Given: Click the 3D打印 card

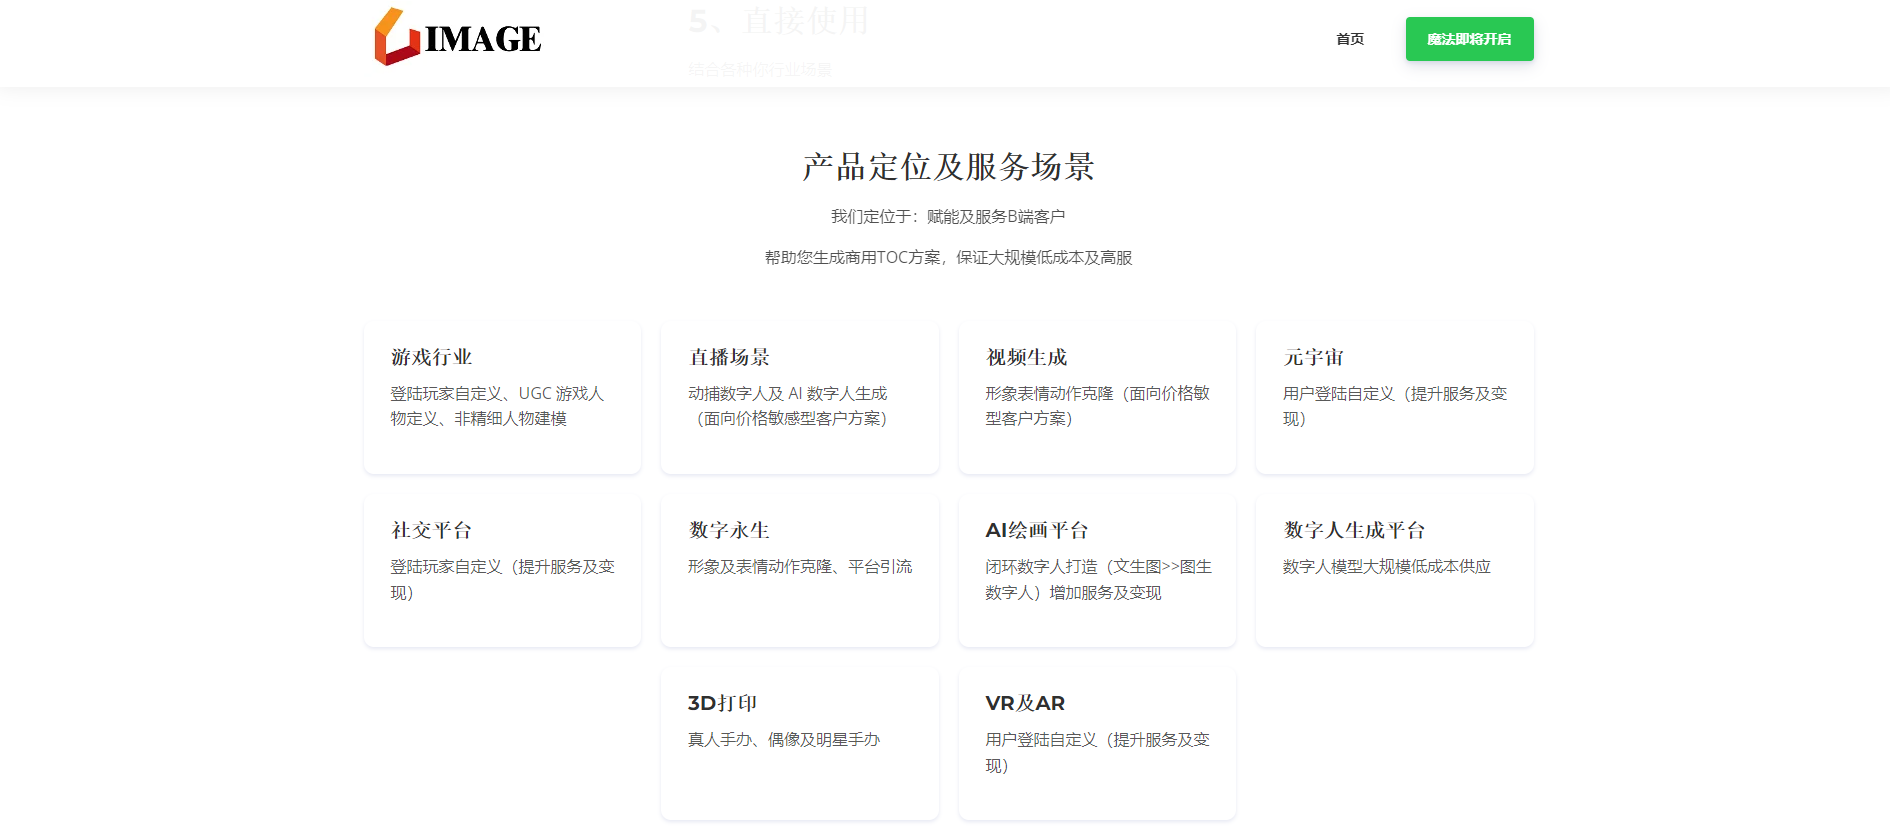Looking at the screenshot, I should pyautogui.click(x=799, y=744).
